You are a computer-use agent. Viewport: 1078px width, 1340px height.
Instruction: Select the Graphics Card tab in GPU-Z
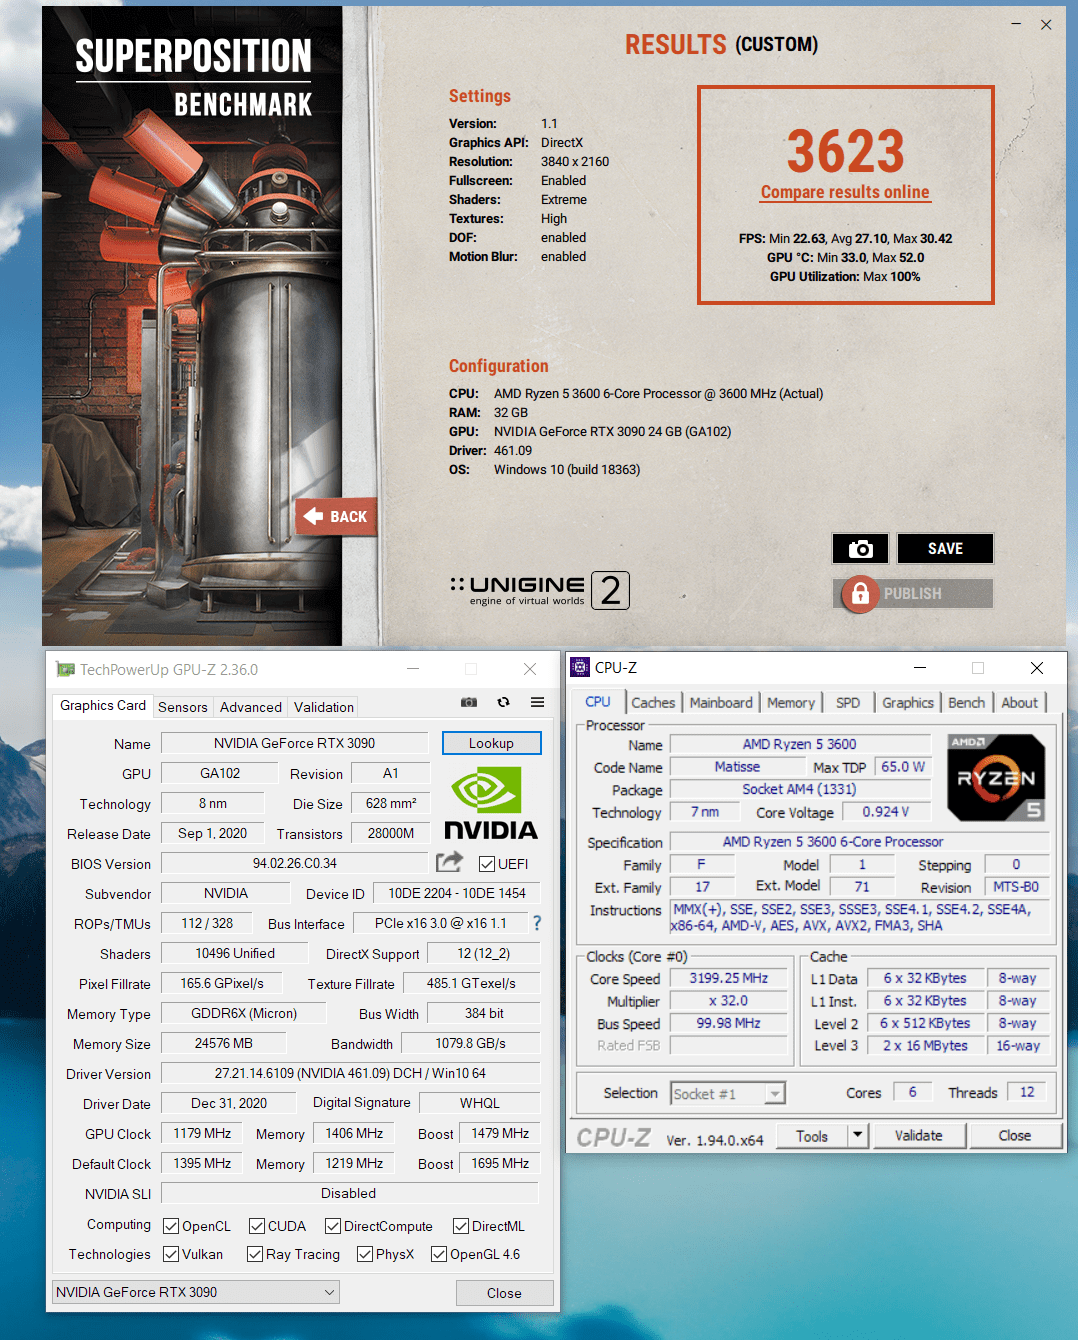point(103,705)
